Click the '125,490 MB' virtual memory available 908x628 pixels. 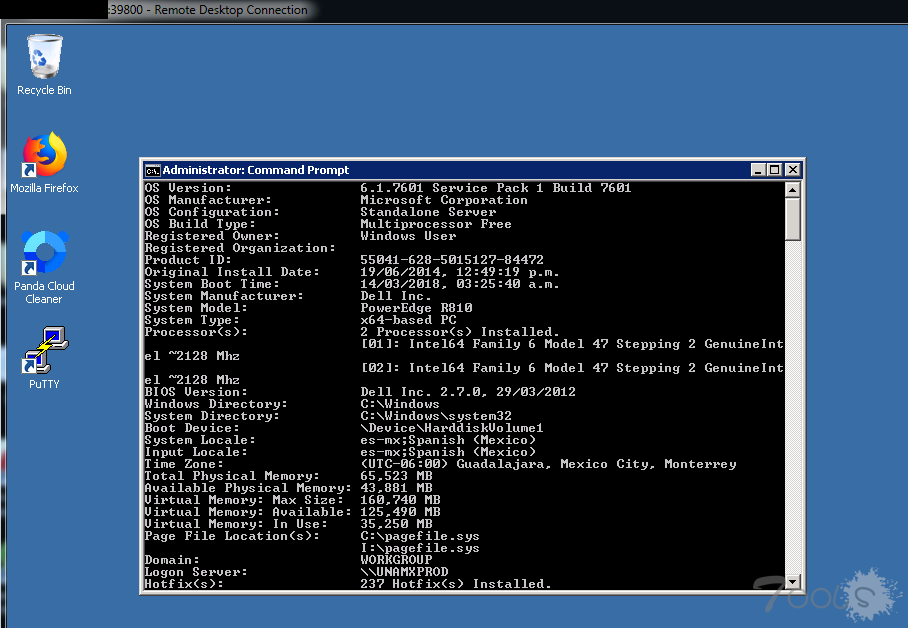click(x=400, y=512)
